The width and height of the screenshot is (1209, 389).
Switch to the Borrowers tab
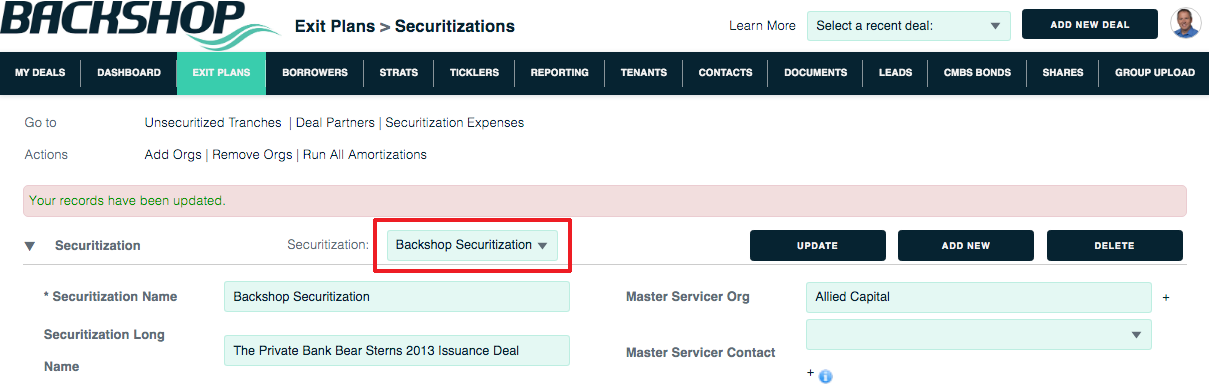[x=315, y=73]
